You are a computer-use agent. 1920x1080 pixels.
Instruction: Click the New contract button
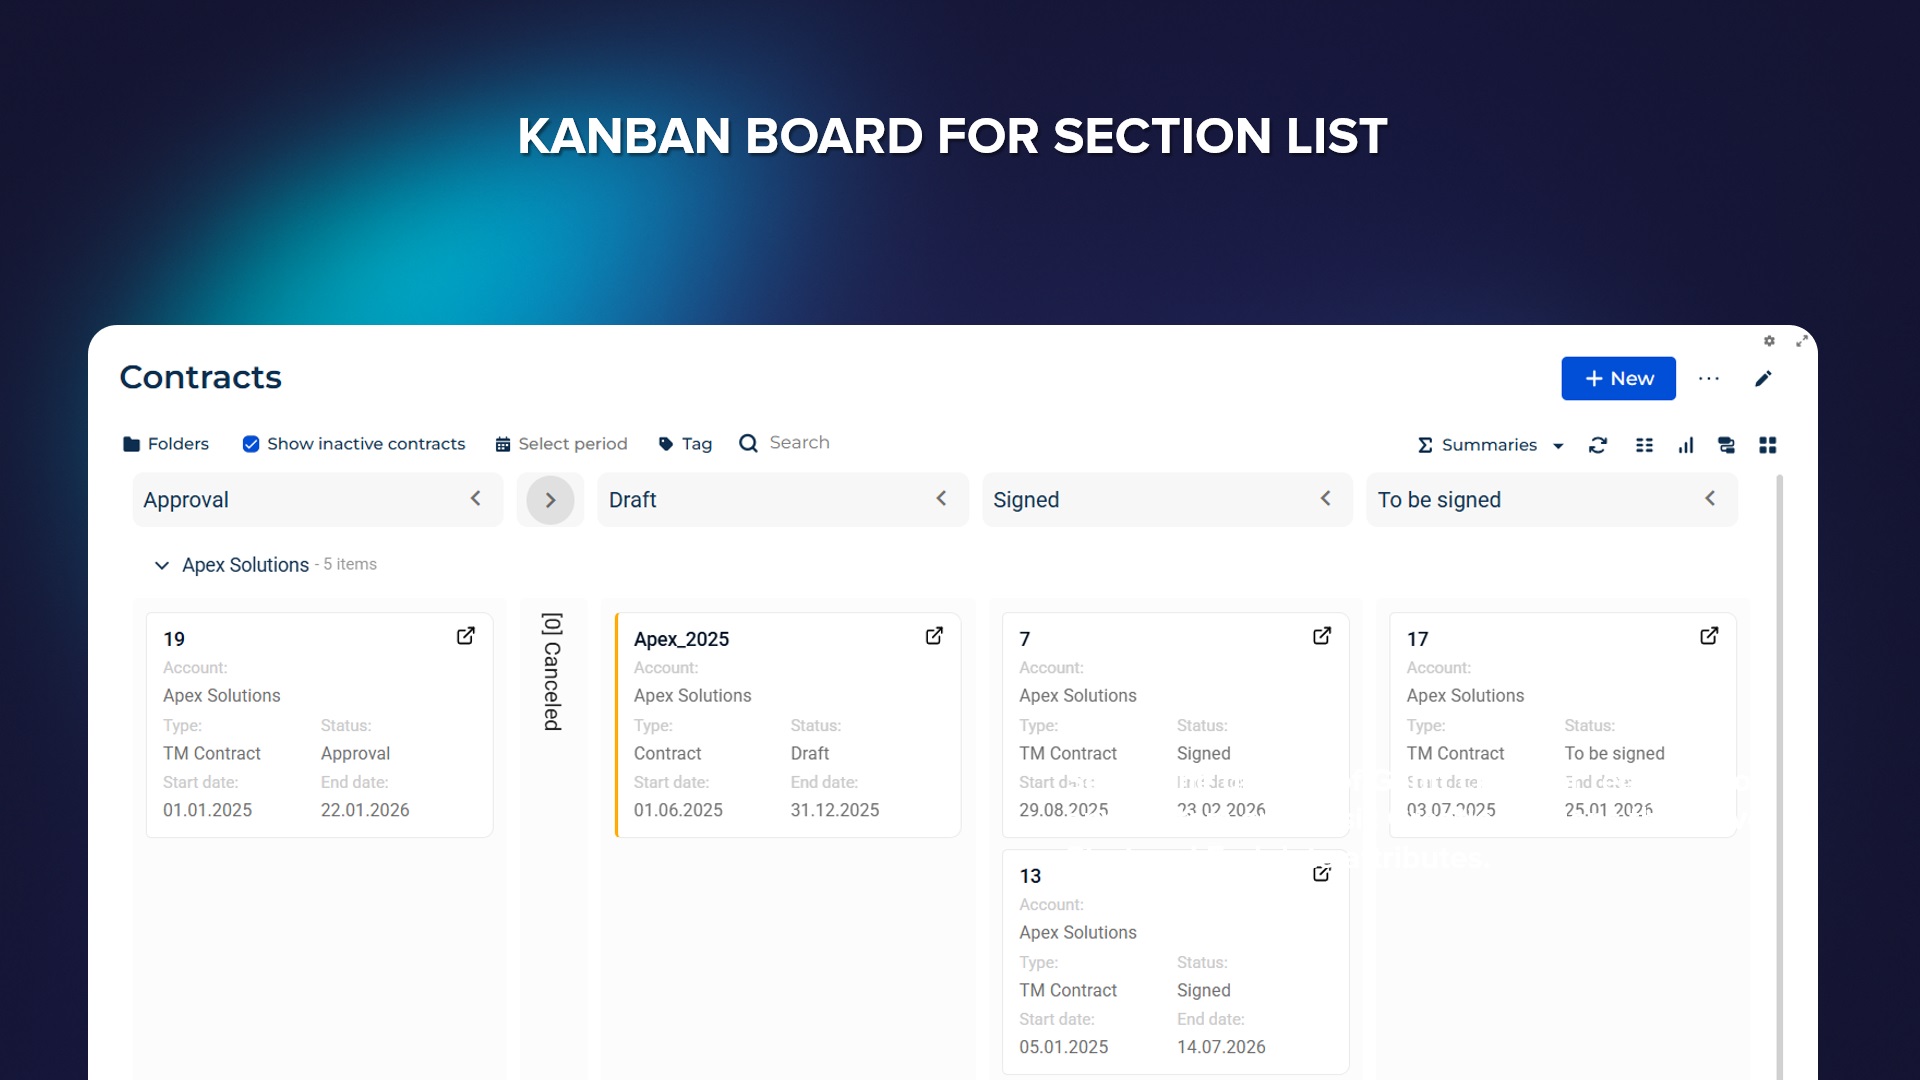pyautogui.click(x=1618, y=378)
